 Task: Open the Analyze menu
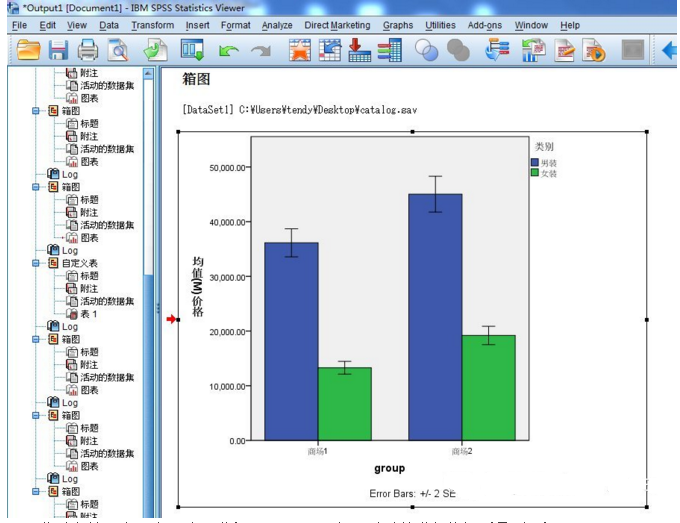point(277,25)
